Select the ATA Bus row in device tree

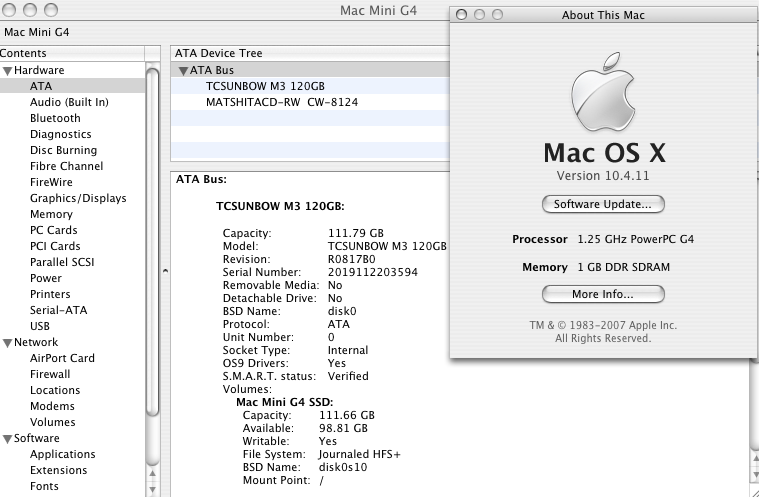tap(310, 70)
